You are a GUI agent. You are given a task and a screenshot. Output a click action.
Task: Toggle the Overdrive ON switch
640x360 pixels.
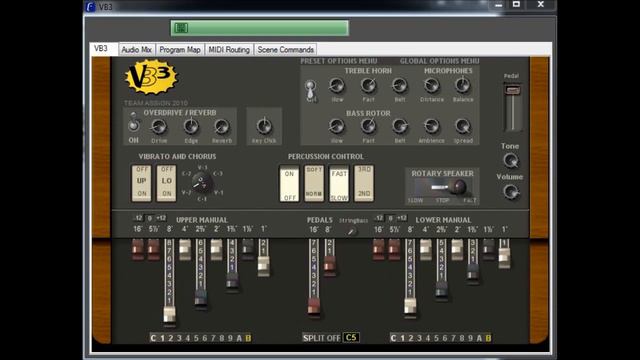point(133,125)
